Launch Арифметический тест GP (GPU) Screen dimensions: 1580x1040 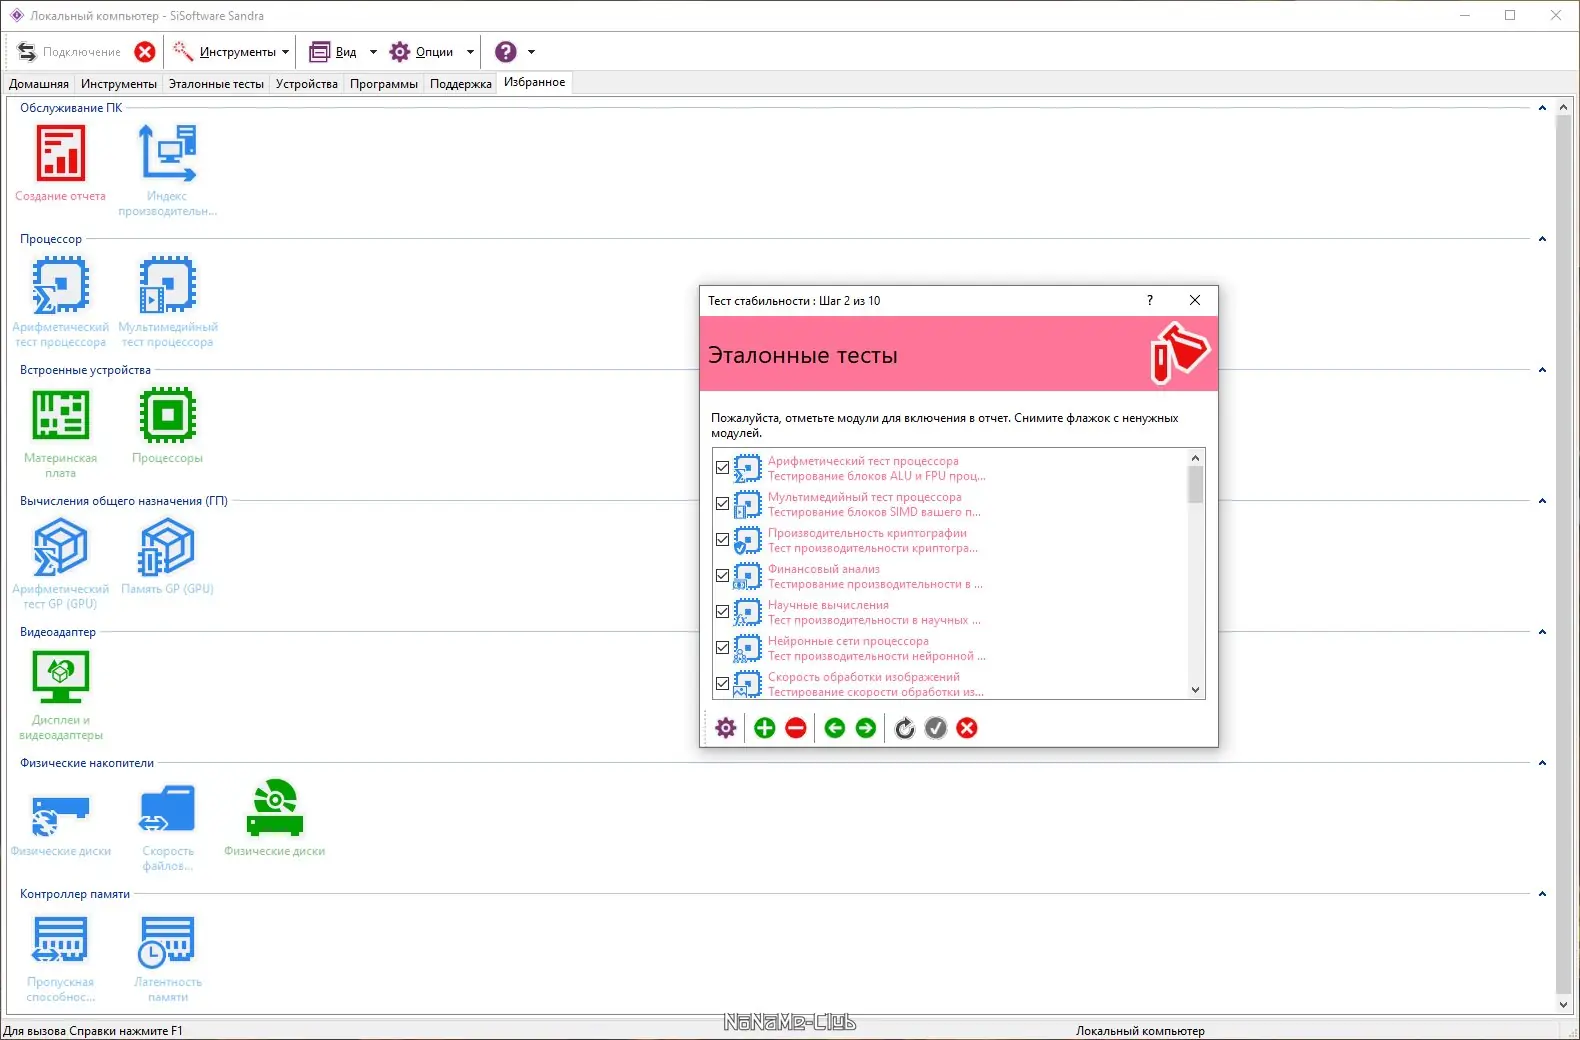pyautogui.click(x=60, y=563)
